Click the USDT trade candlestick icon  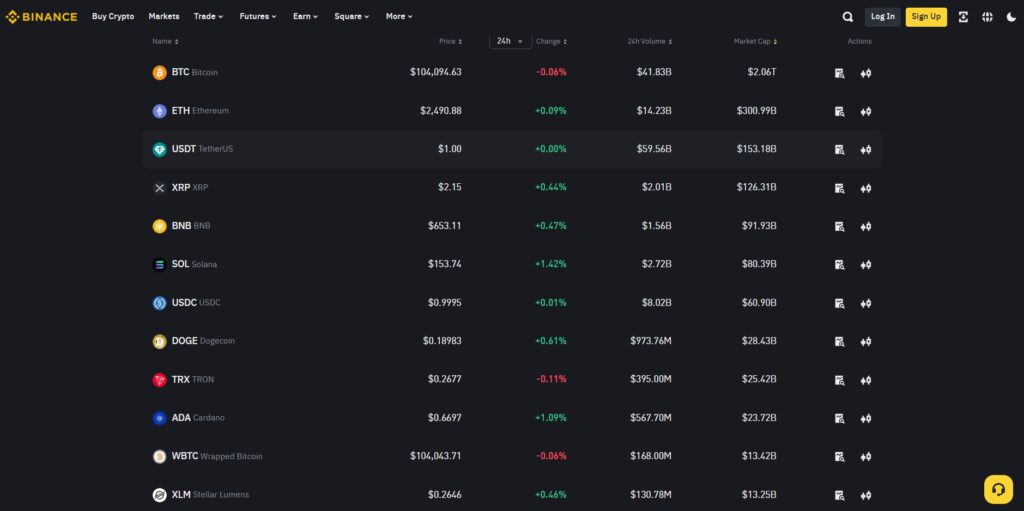(x=866, y=150)
